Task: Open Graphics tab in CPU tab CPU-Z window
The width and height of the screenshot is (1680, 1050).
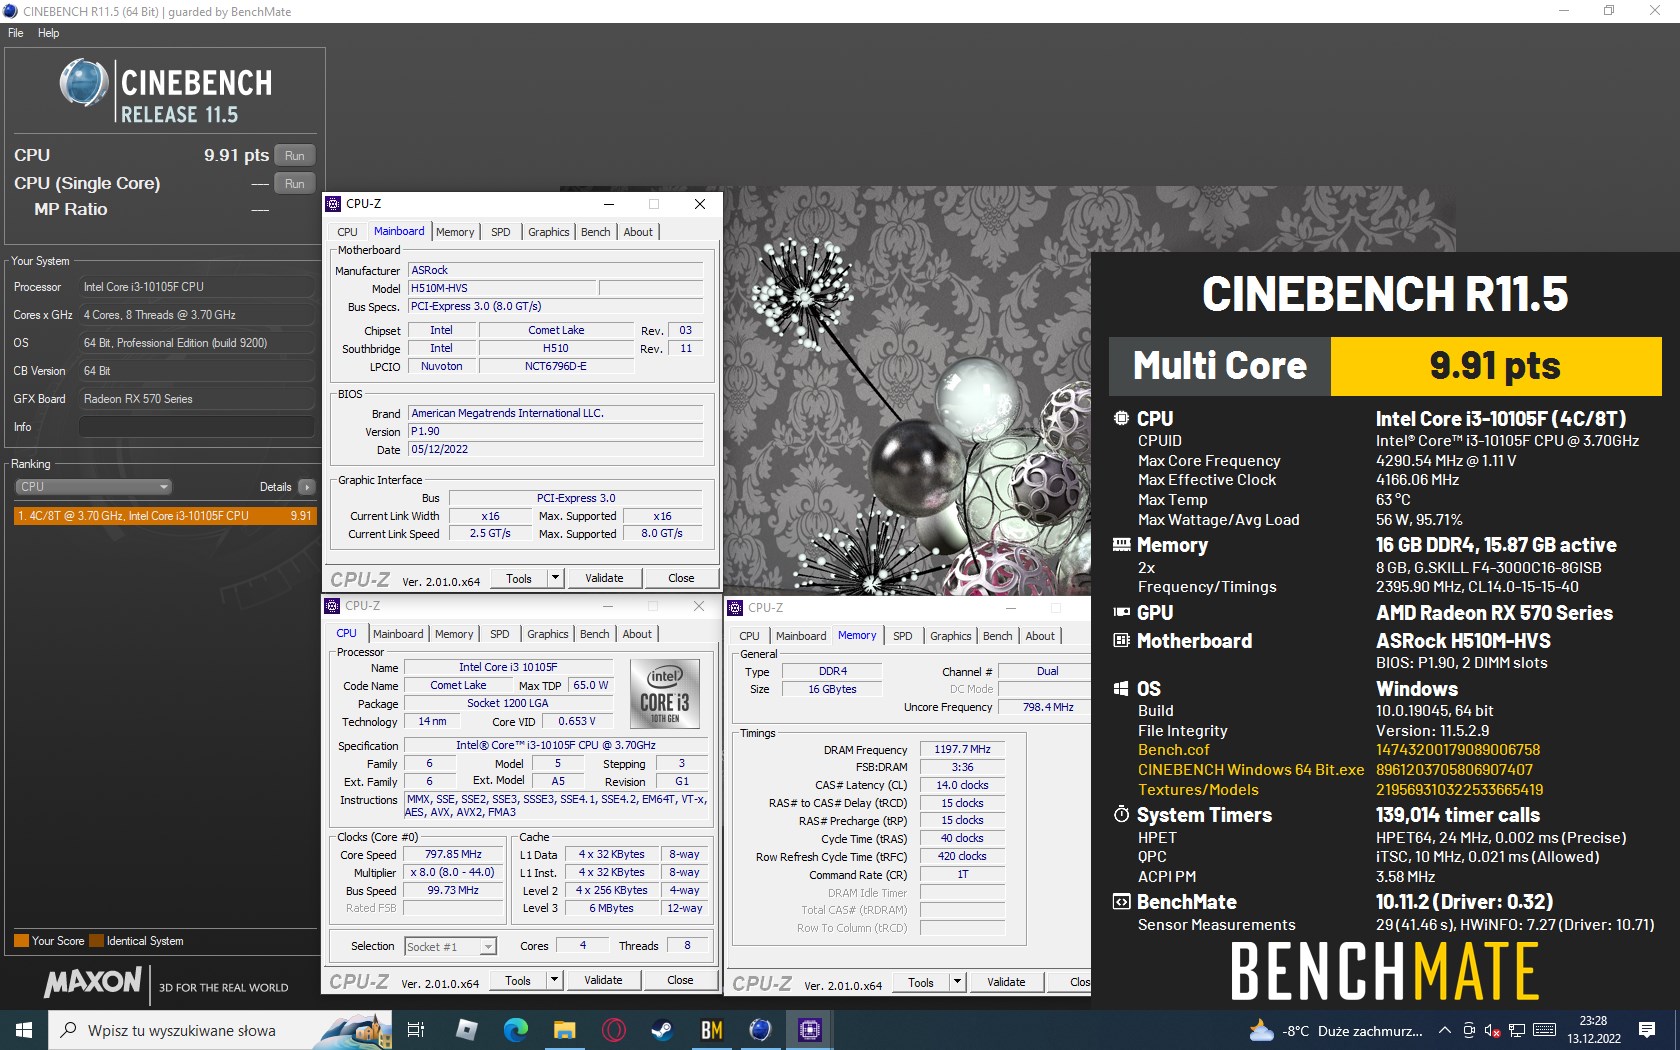Action: [547, 634]
